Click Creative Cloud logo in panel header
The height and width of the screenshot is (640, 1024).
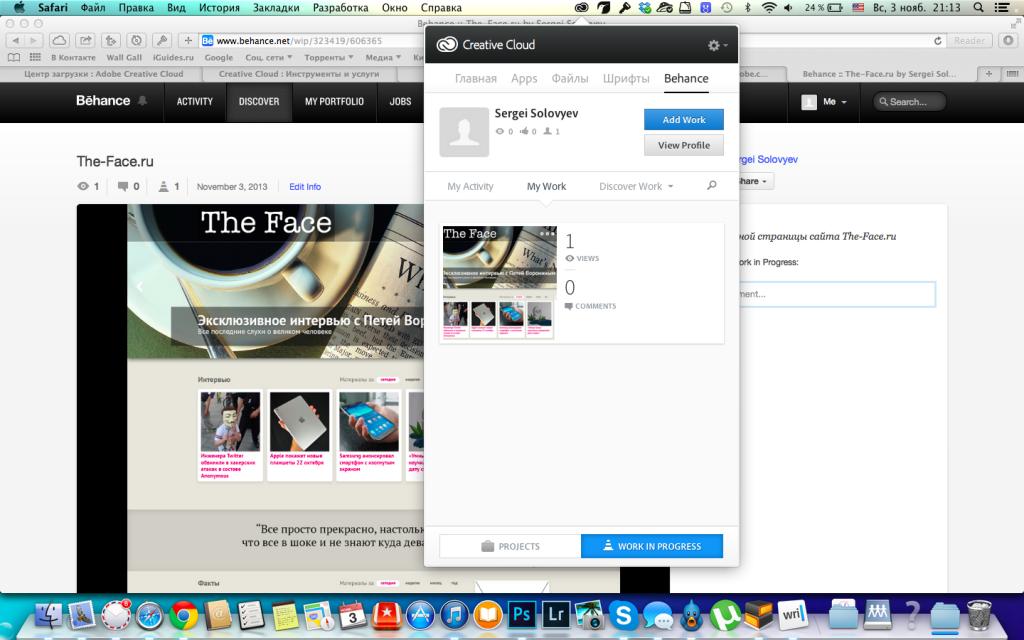point(447,44)
